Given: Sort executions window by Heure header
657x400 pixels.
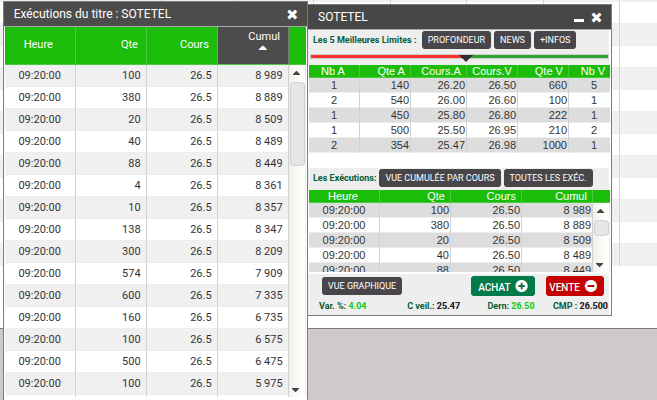Looking at the screenshot, I should coord(40,45).
